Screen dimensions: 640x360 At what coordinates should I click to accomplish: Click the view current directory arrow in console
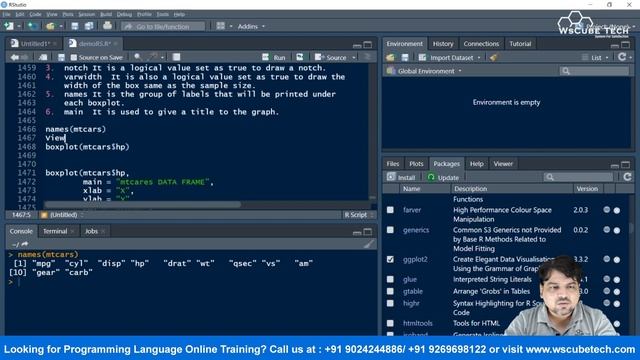(x=25, y=244)
